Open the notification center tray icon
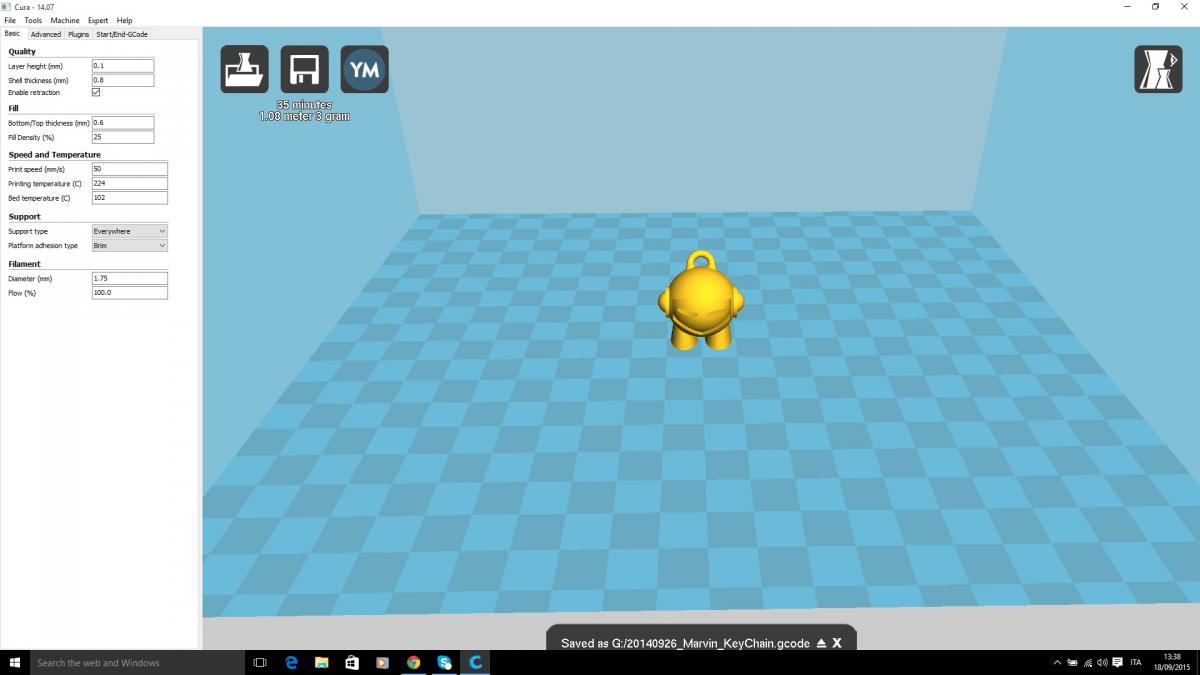This screenshot has height=675, width=1200. pyautogui.click(x=1116, y=662)
